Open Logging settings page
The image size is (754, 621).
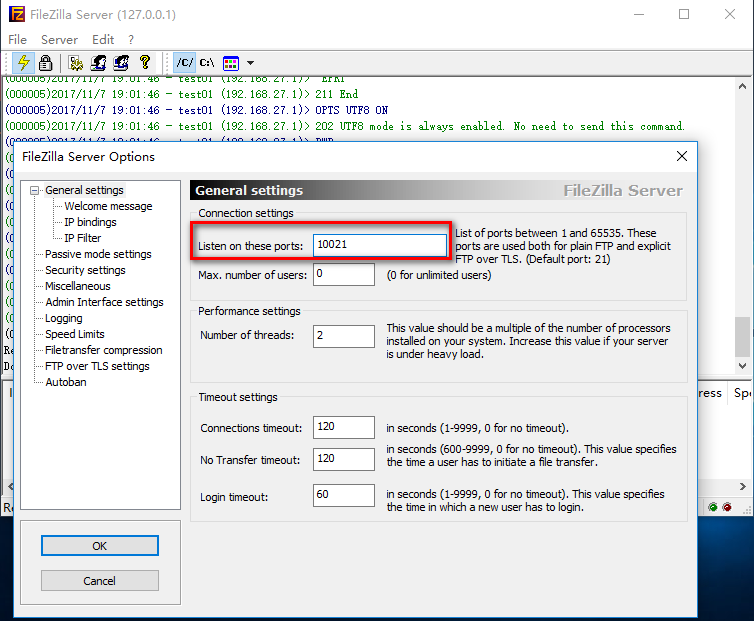63,318
